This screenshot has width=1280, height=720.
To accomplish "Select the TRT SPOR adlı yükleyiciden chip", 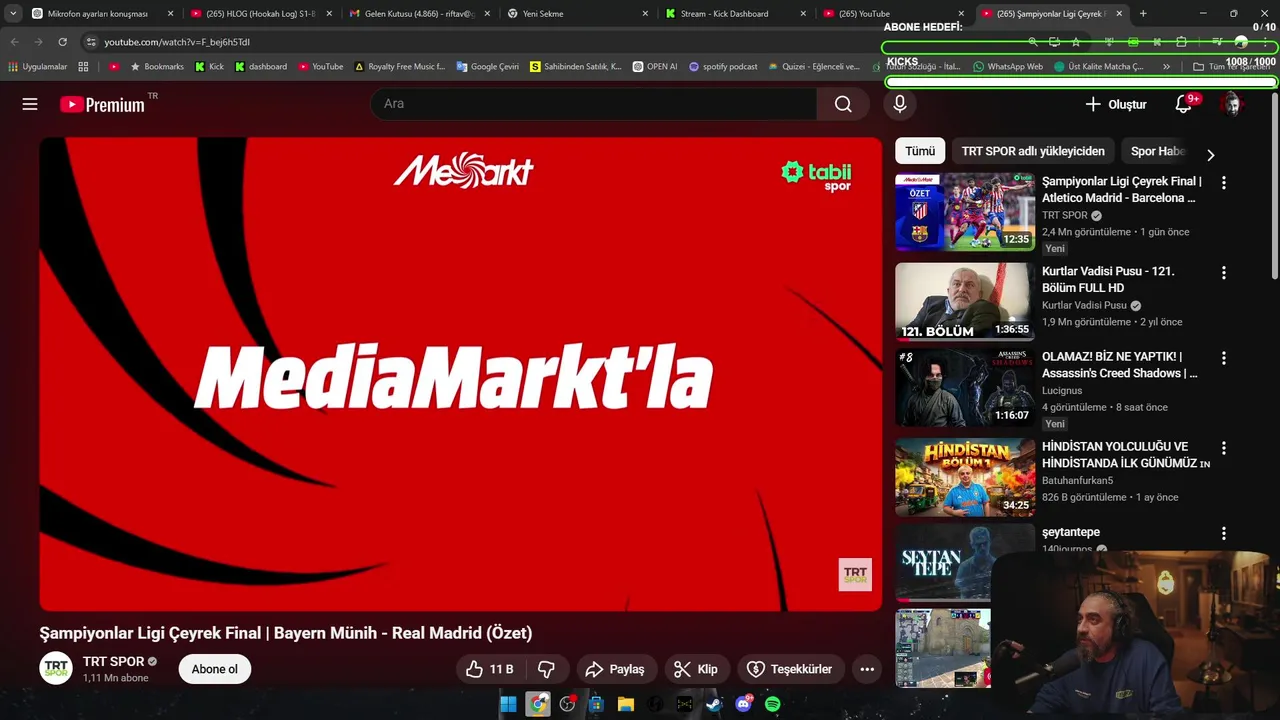I will click(x=1033, y=151).
